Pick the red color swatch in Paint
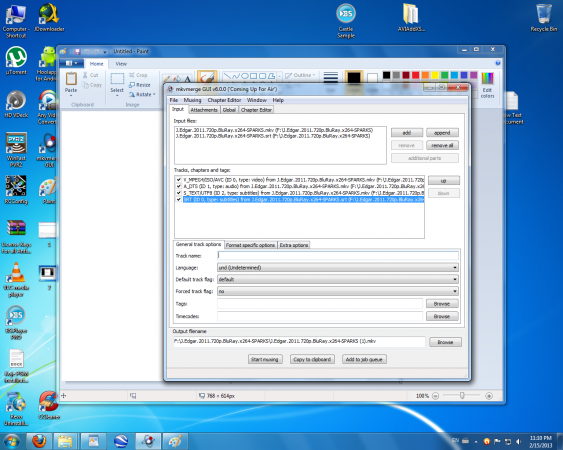 [415, 75]
